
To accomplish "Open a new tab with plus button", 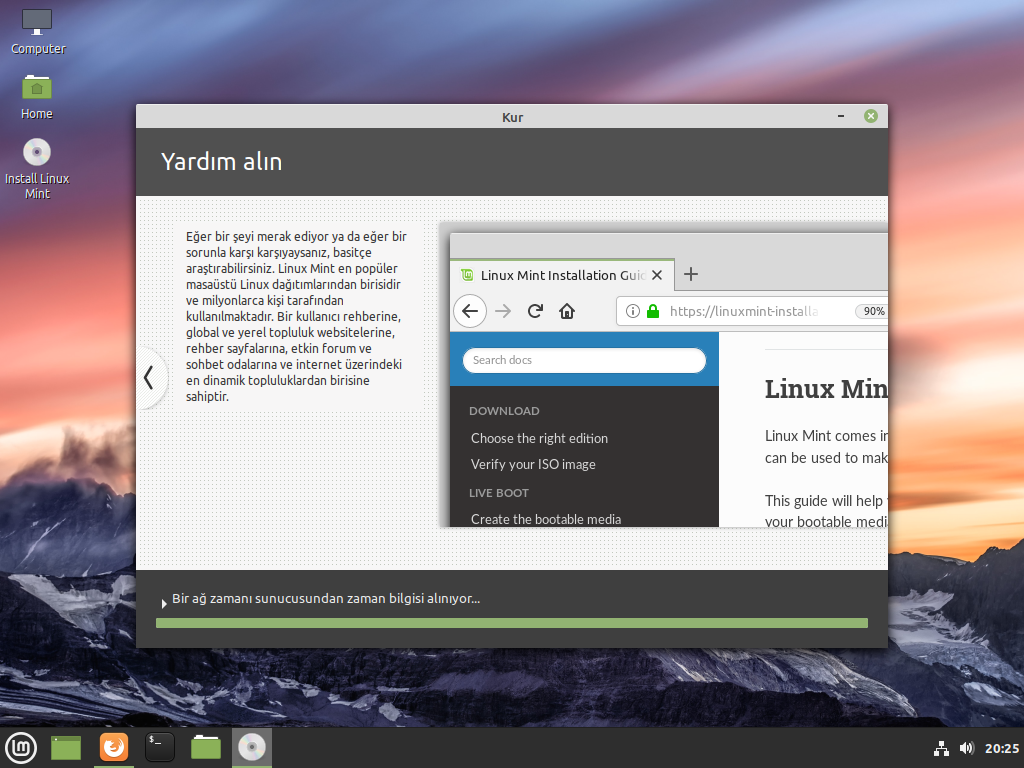I will point(691,274).
